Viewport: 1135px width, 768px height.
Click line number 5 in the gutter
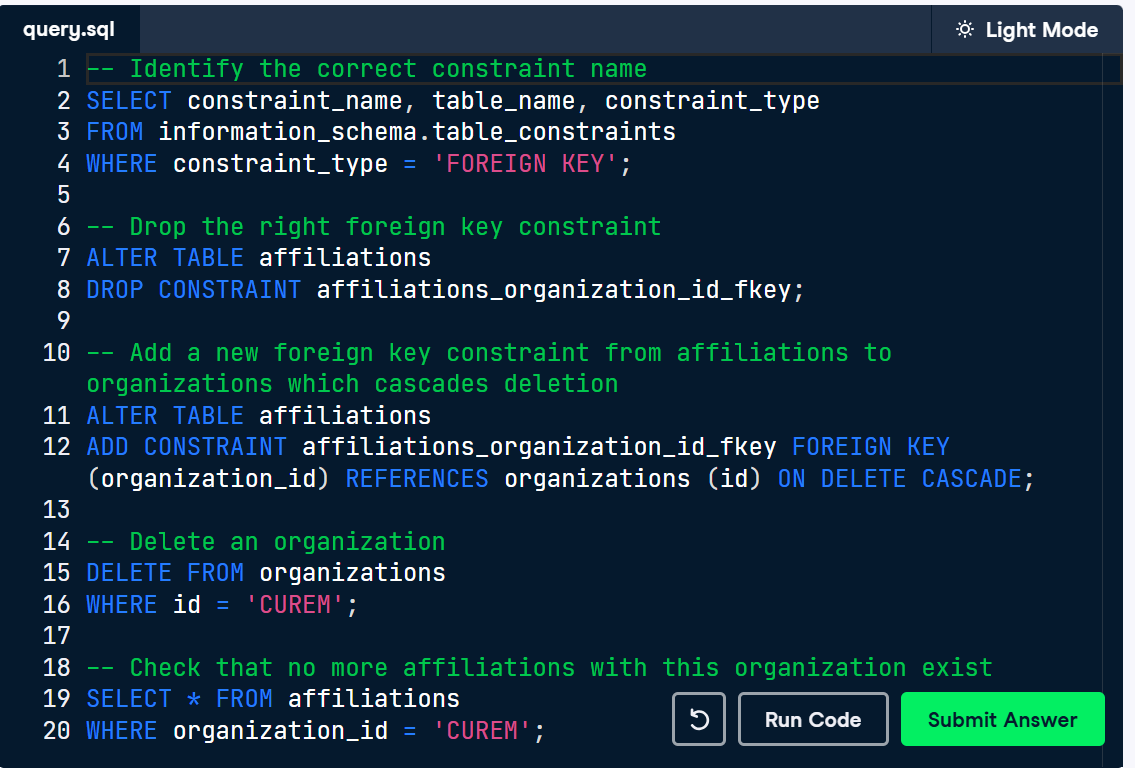[64, 195]
